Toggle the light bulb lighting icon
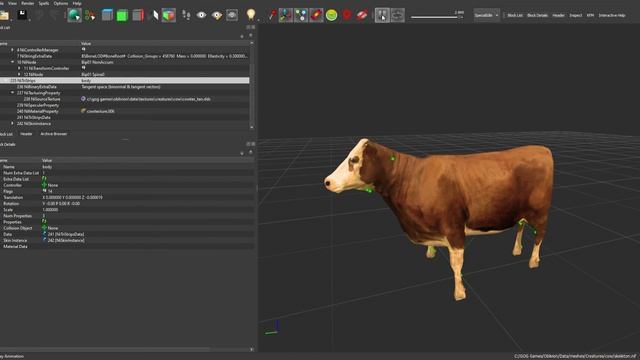 coord(251,16)
